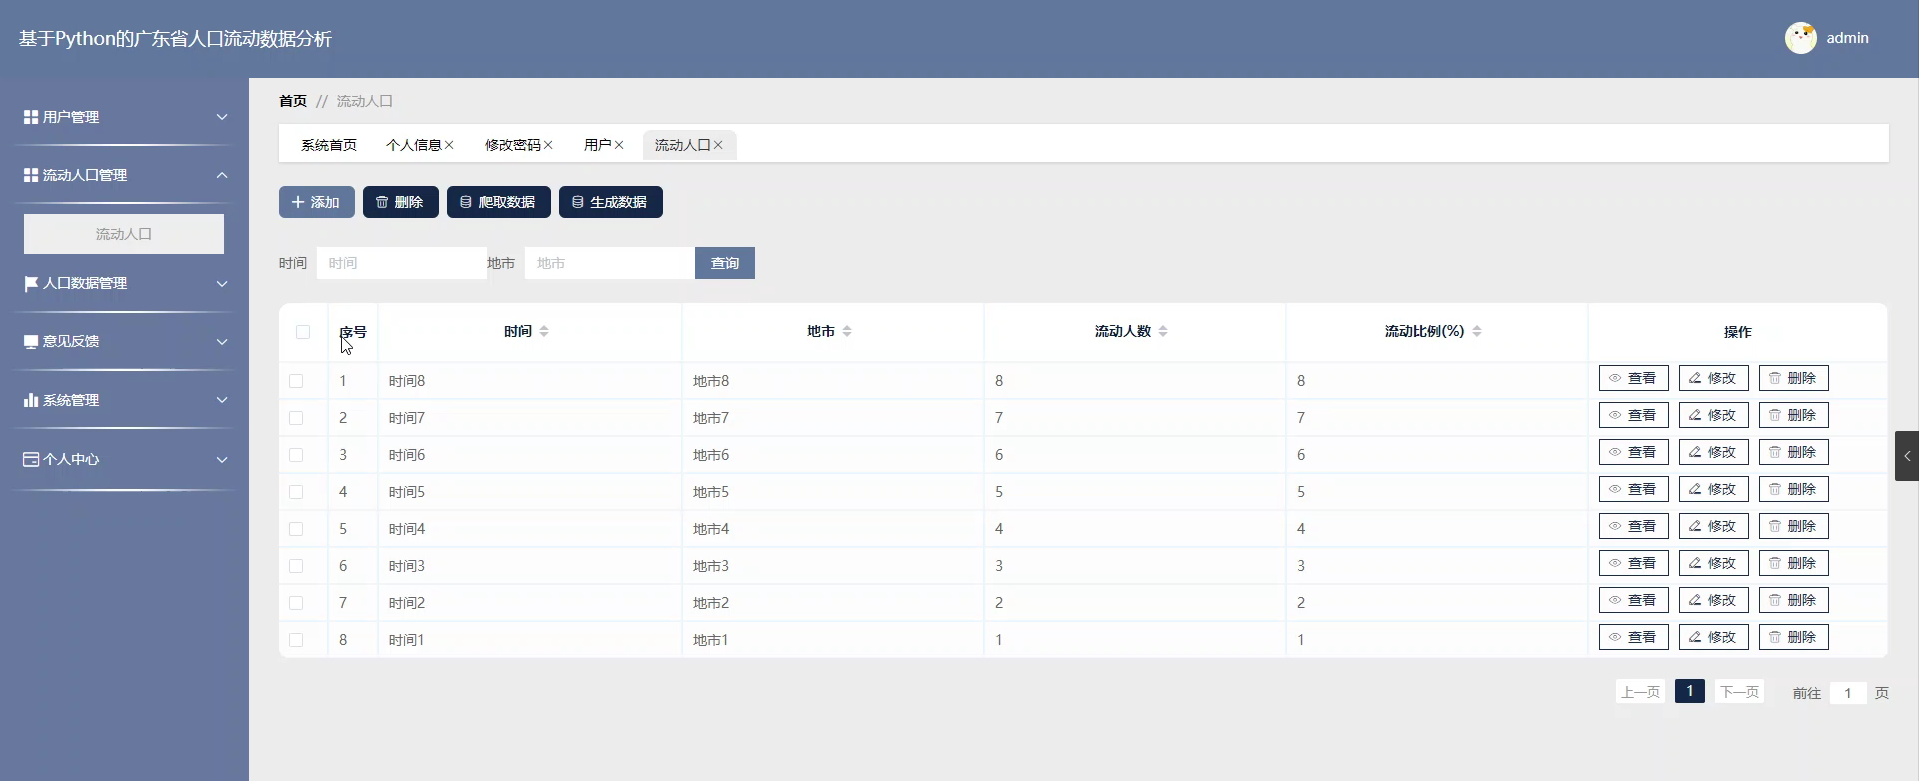
Task: Close the 用户 tab
Action: click(619, 145)
